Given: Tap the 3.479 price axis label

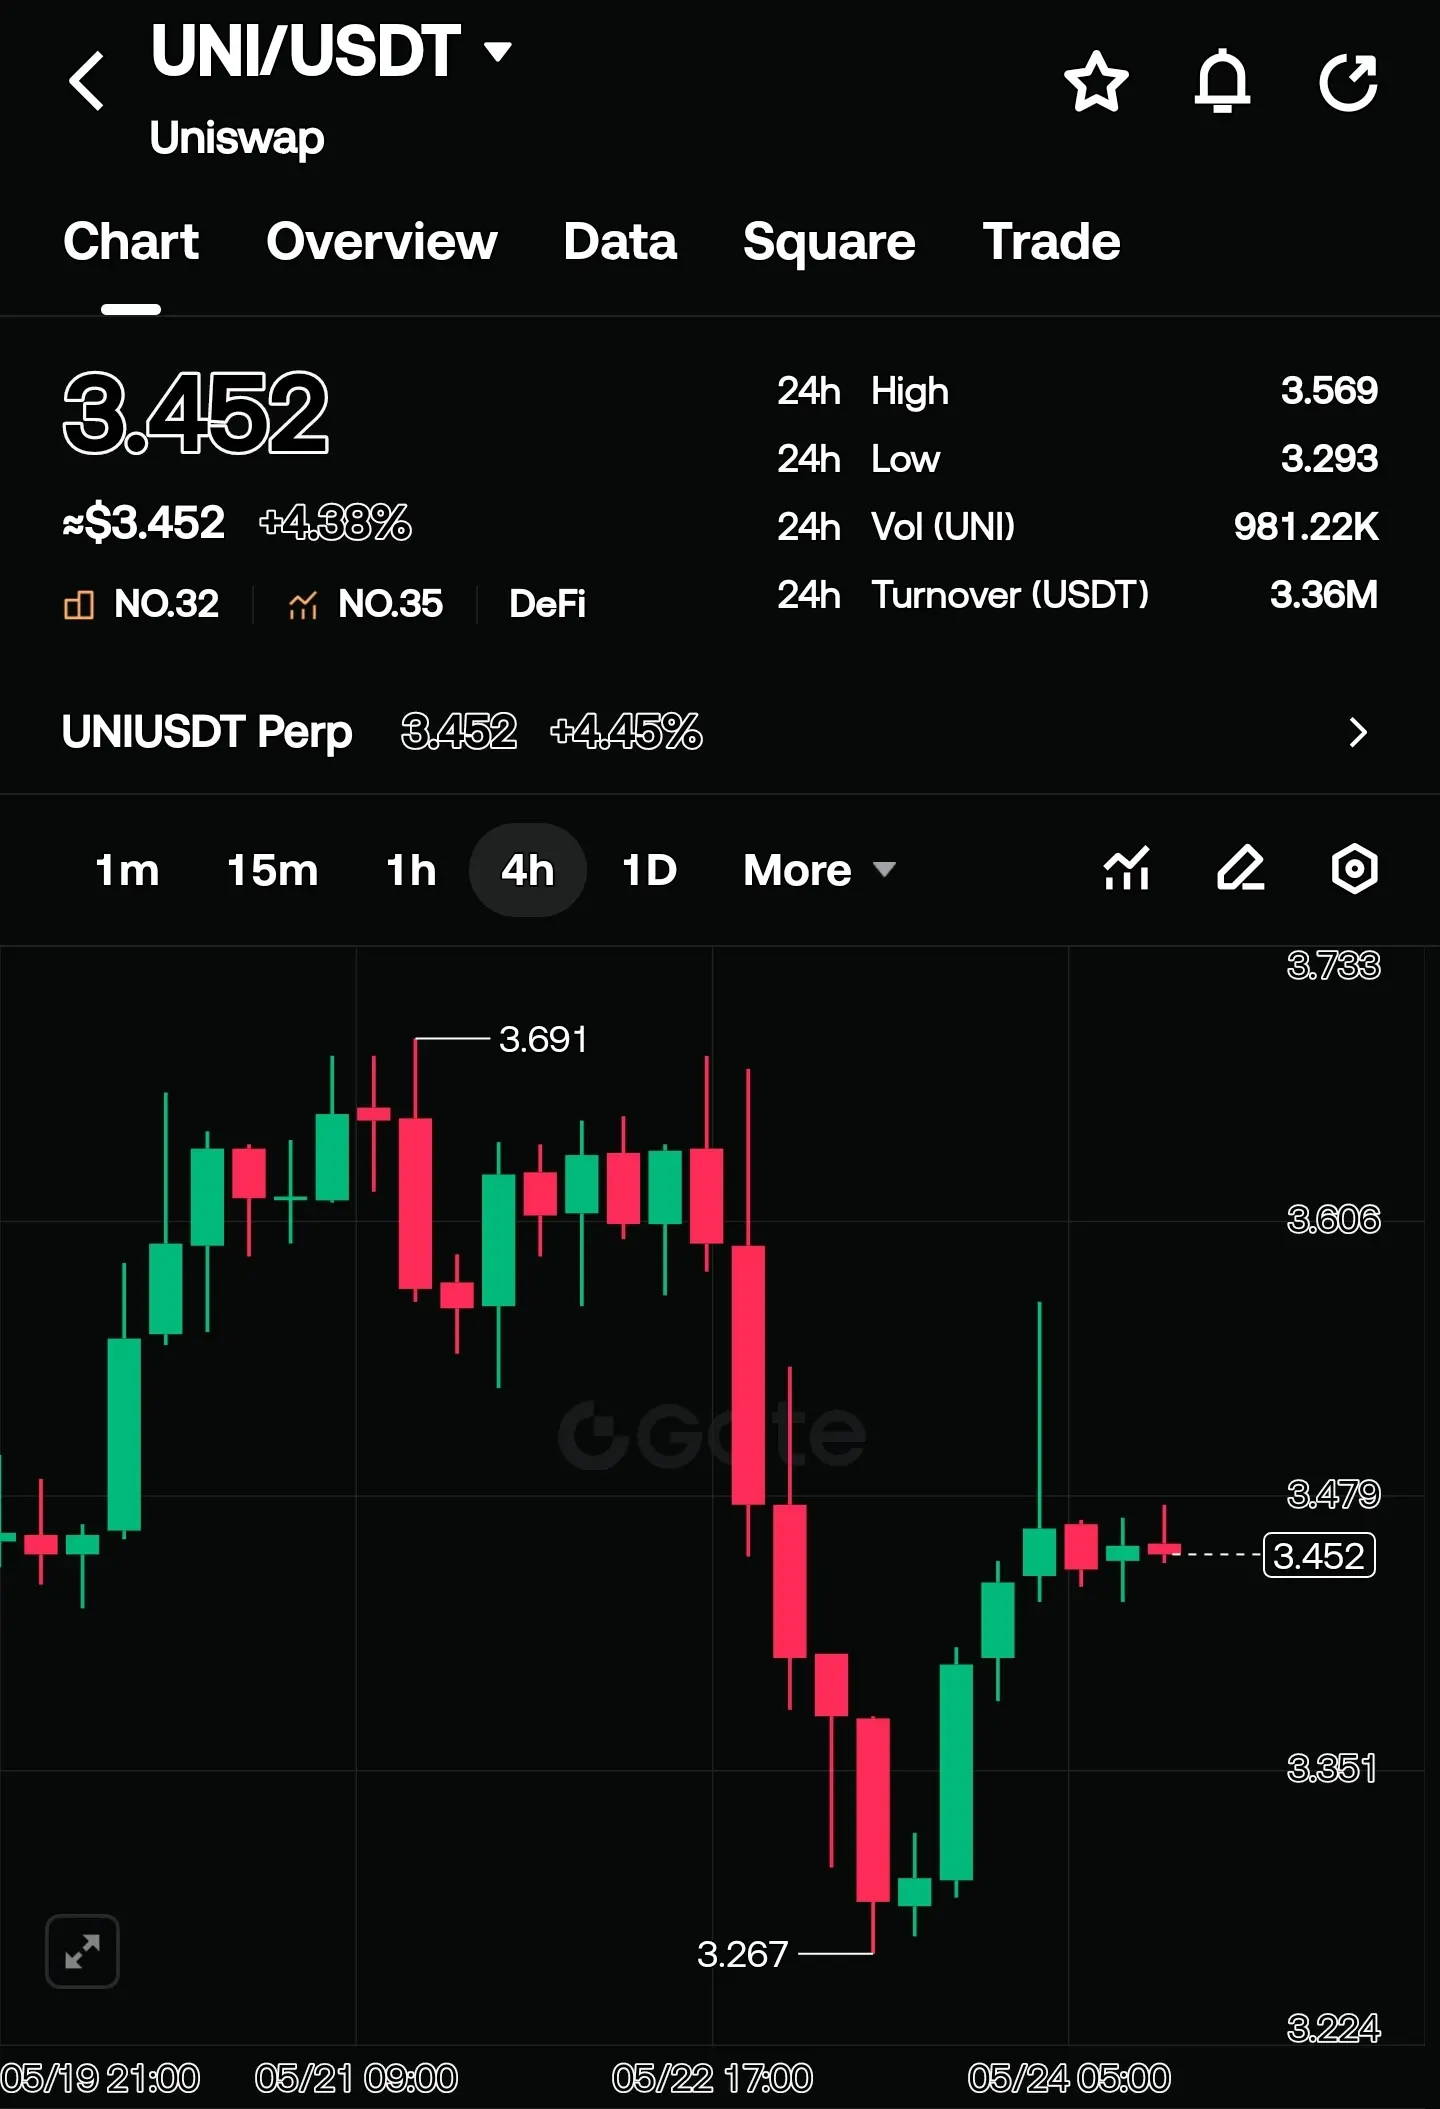Looking at the screenshot, I should pyautogui.click(x=1333, y=1495).
